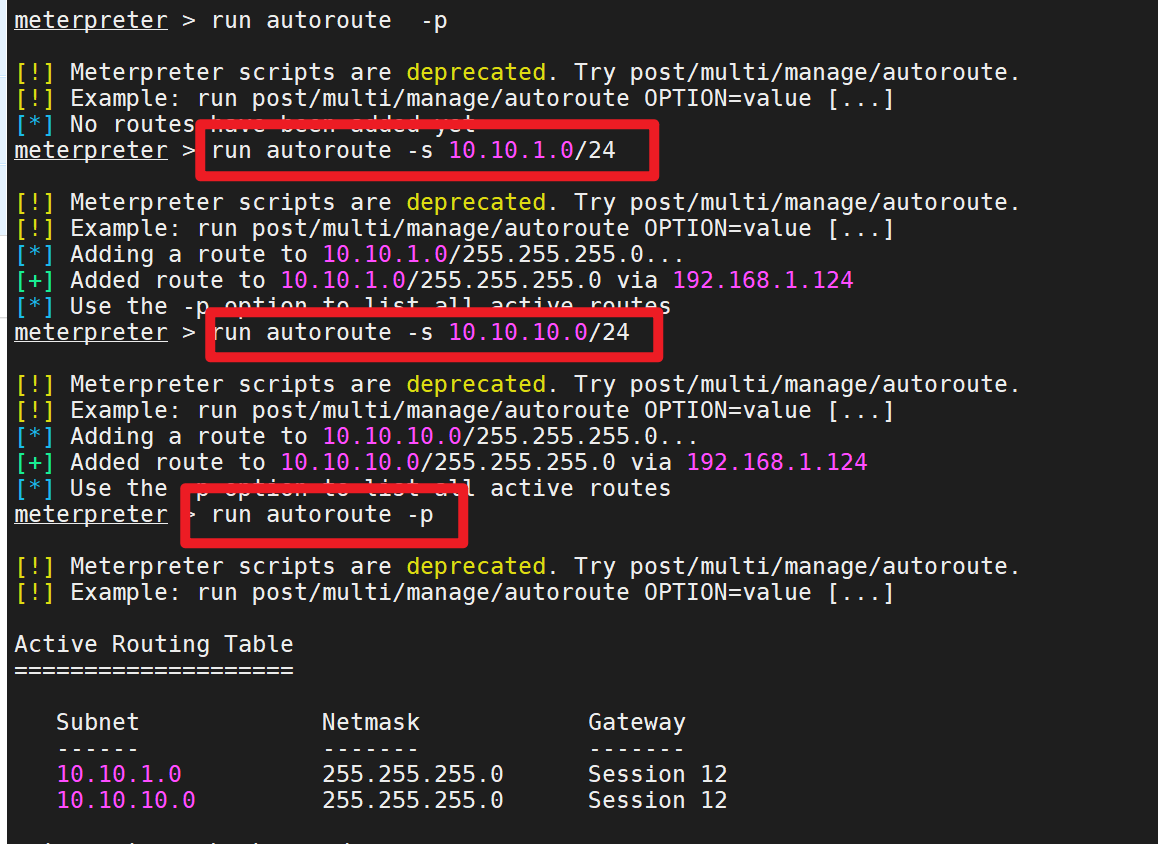Click netmask '255.255.255.0' in the 10.10.10.0 row
Image resolution: width=1158 pixels, height=844 pixels.
pos(413,800)
